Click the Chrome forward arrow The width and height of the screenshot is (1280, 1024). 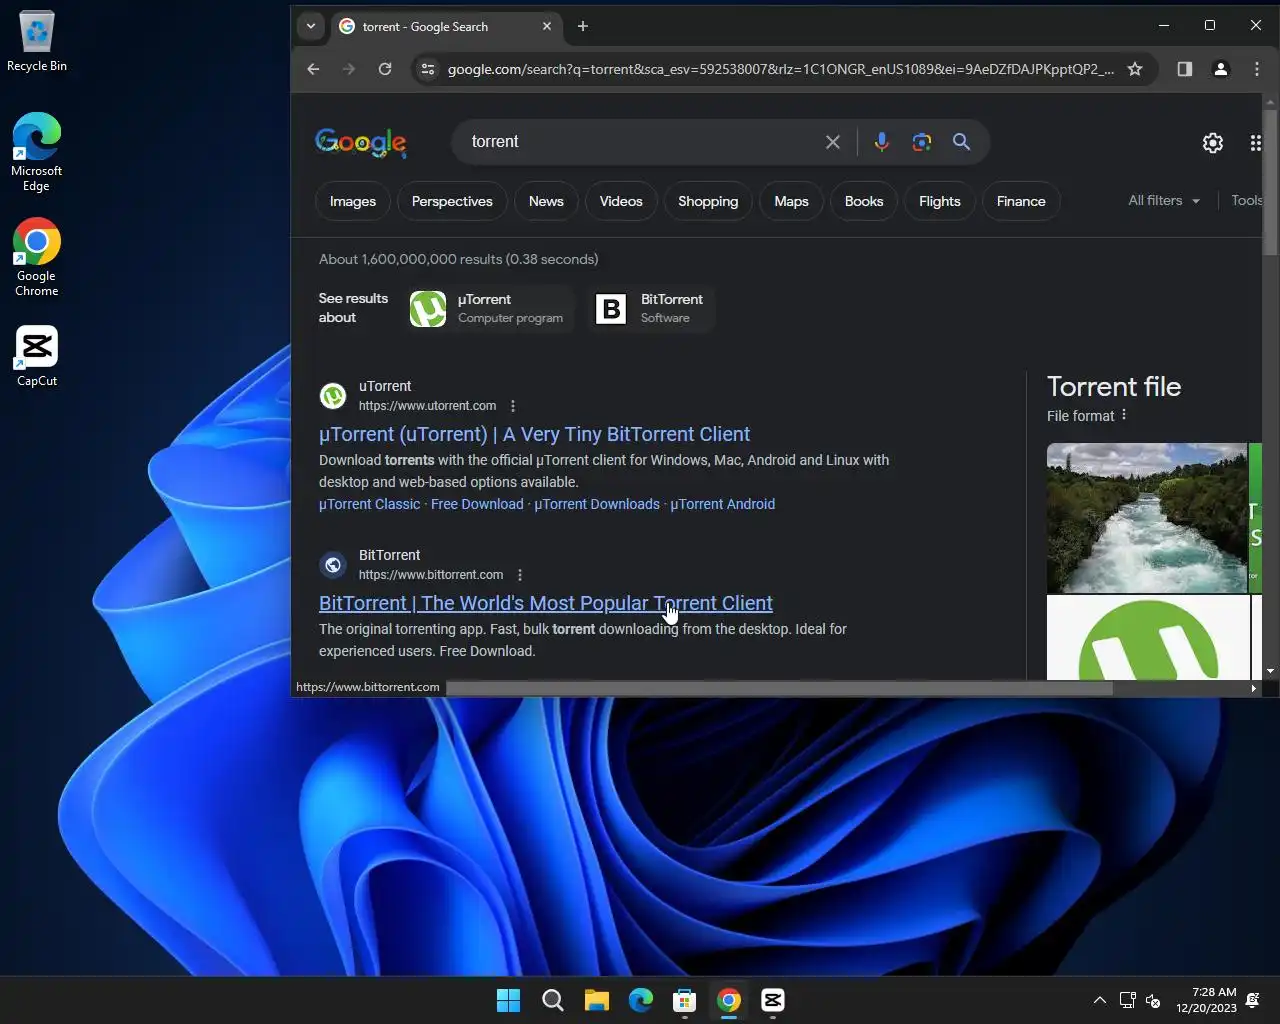pos(349,69)
